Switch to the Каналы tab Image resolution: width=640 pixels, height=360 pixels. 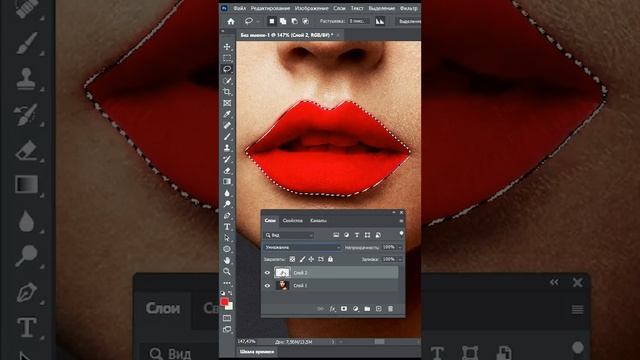point(318,221)
